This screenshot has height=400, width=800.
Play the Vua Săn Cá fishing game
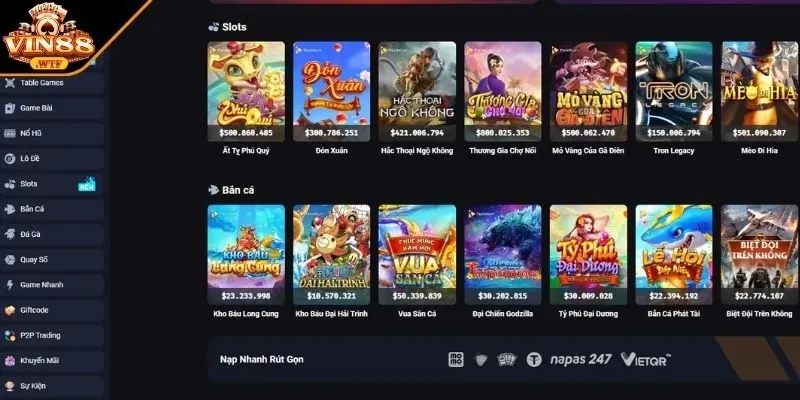point(417,255)
